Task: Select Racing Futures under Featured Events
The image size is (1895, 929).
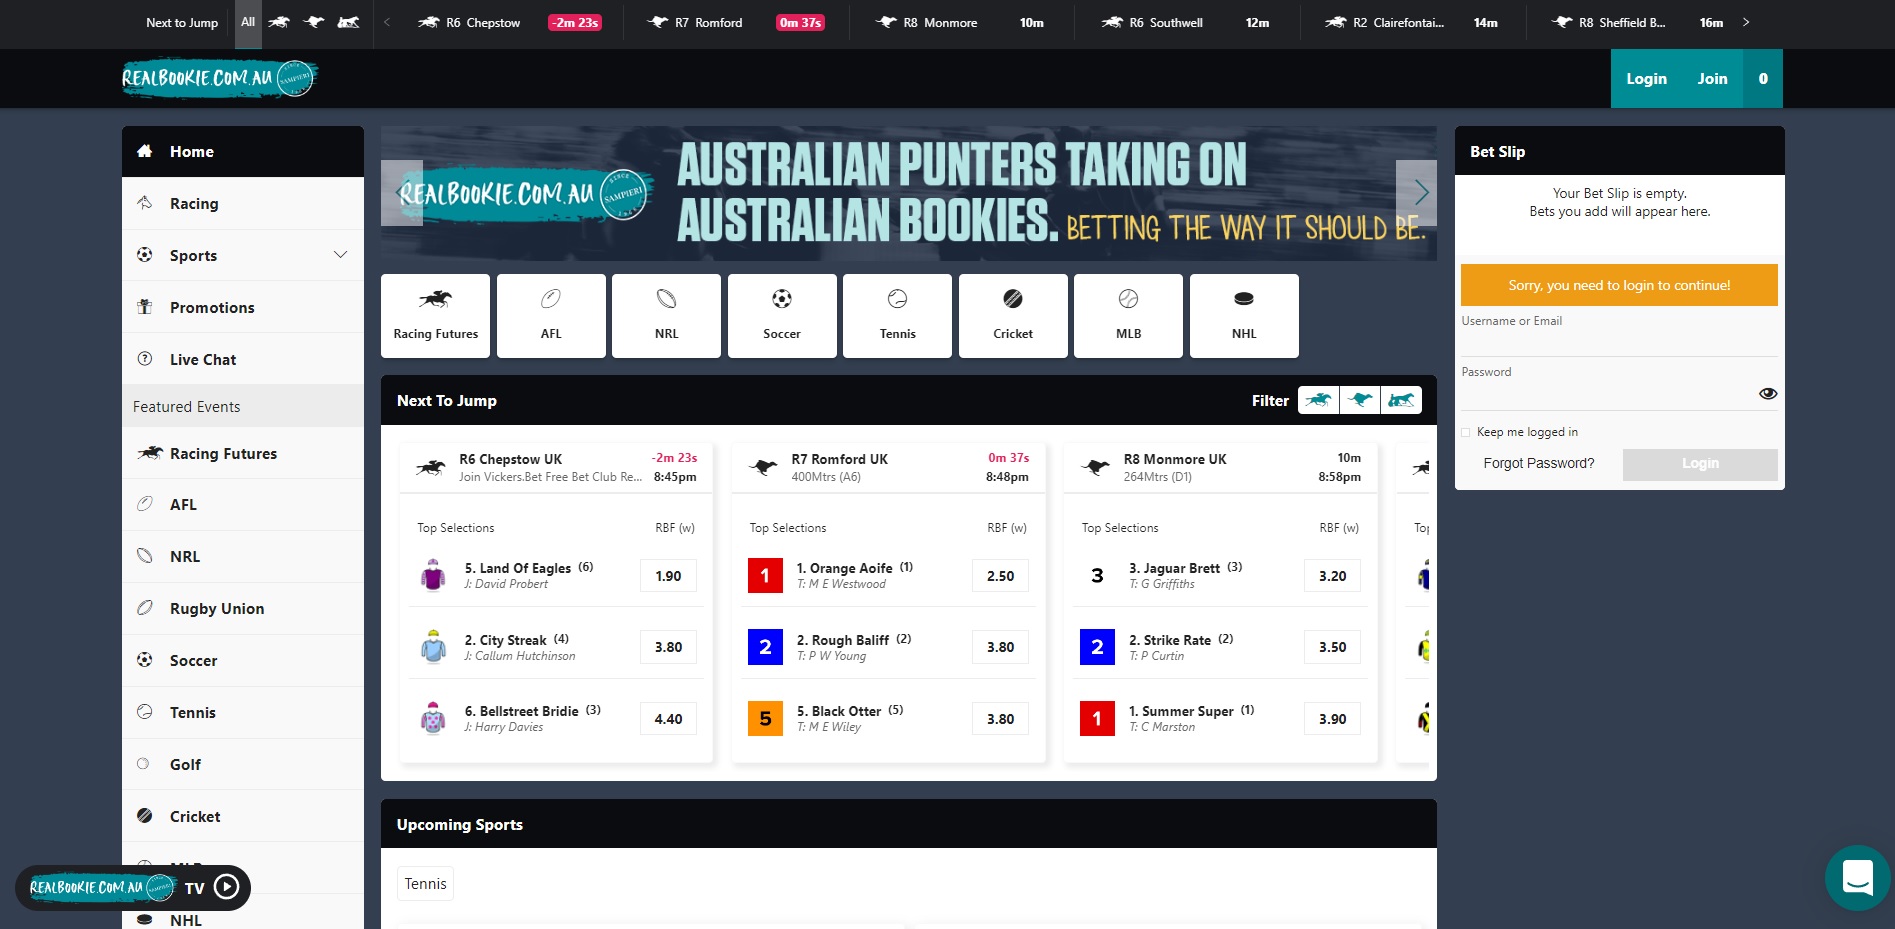Action: 243,454
